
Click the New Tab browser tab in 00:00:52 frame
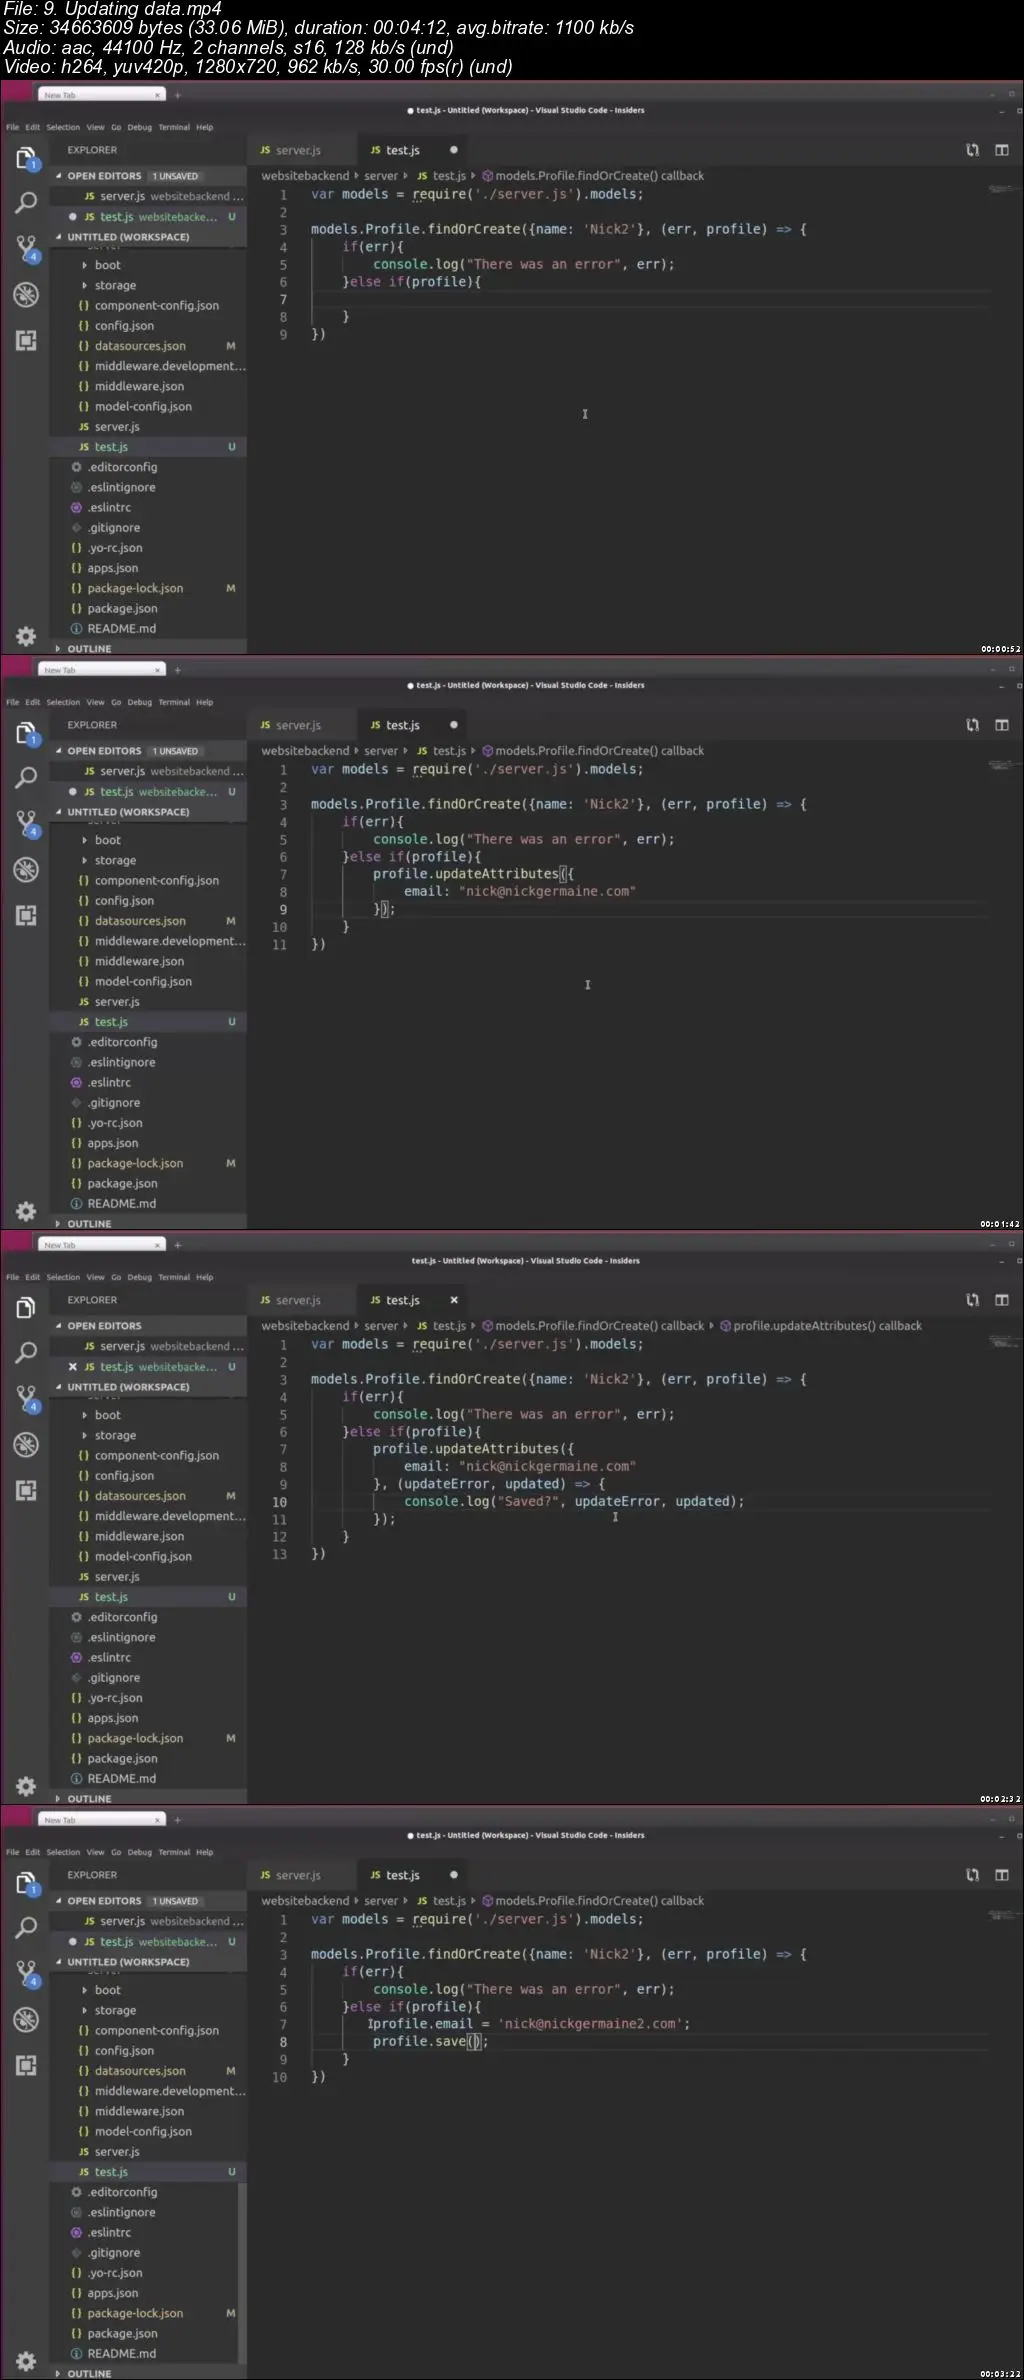100,95
